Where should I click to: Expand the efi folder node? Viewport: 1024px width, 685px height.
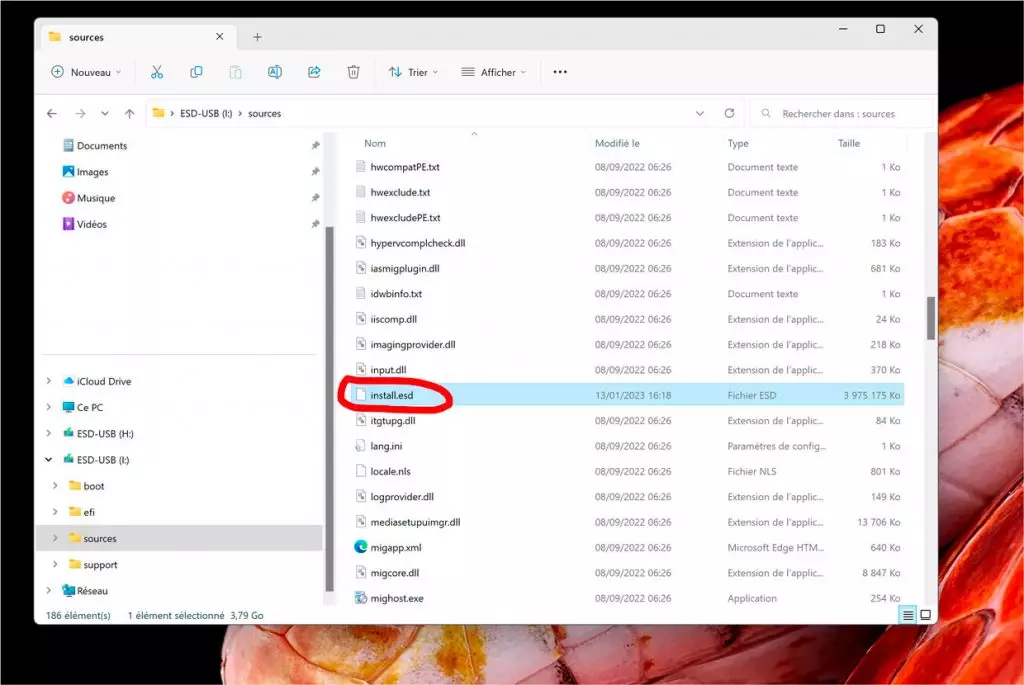(x=56, y=512)
